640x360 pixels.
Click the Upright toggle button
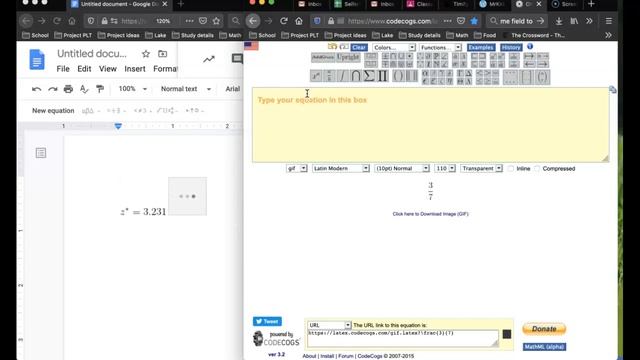pos(348,58)
